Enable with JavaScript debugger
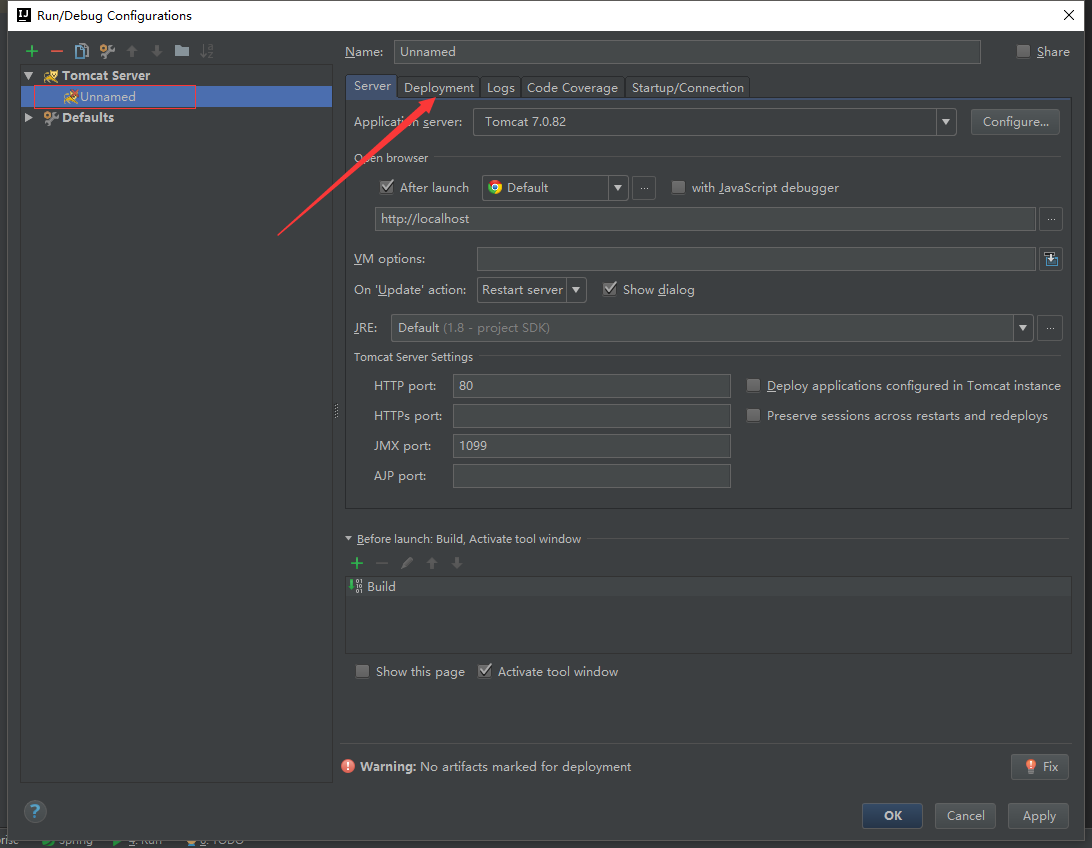This screenshot has width=1092, height=848. (x=678, y=187)
